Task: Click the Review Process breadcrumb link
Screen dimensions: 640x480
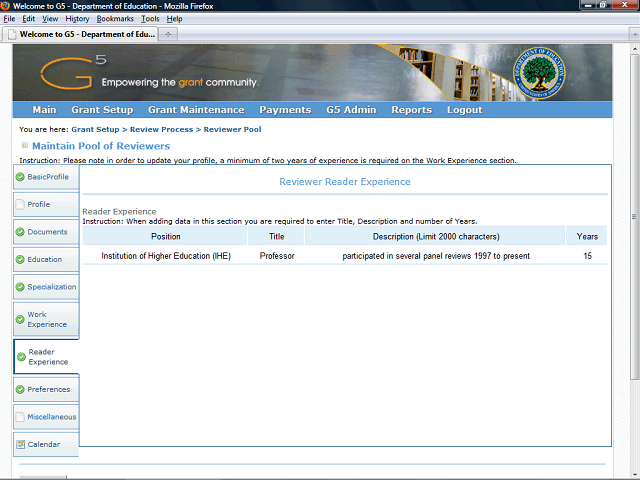Action: 160,130
